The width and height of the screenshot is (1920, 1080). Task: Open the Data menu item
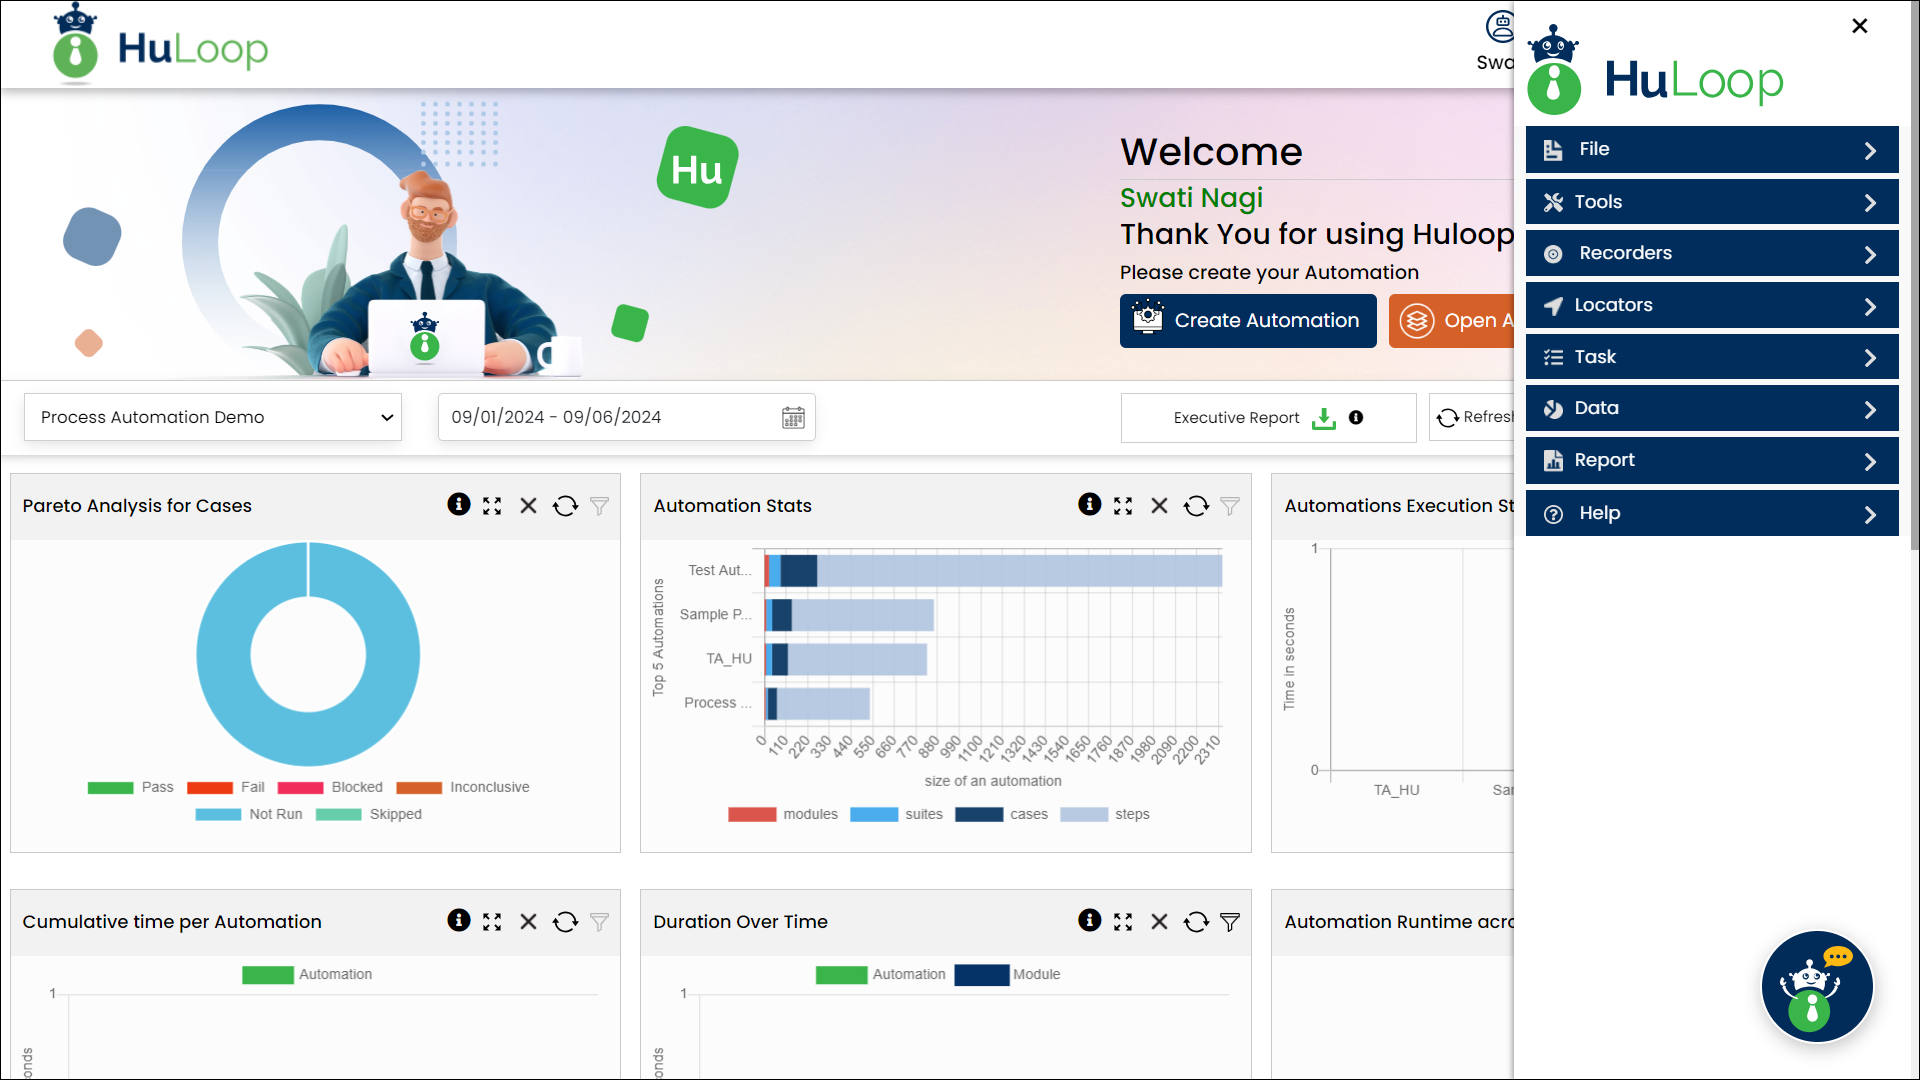coord(1712,408)
